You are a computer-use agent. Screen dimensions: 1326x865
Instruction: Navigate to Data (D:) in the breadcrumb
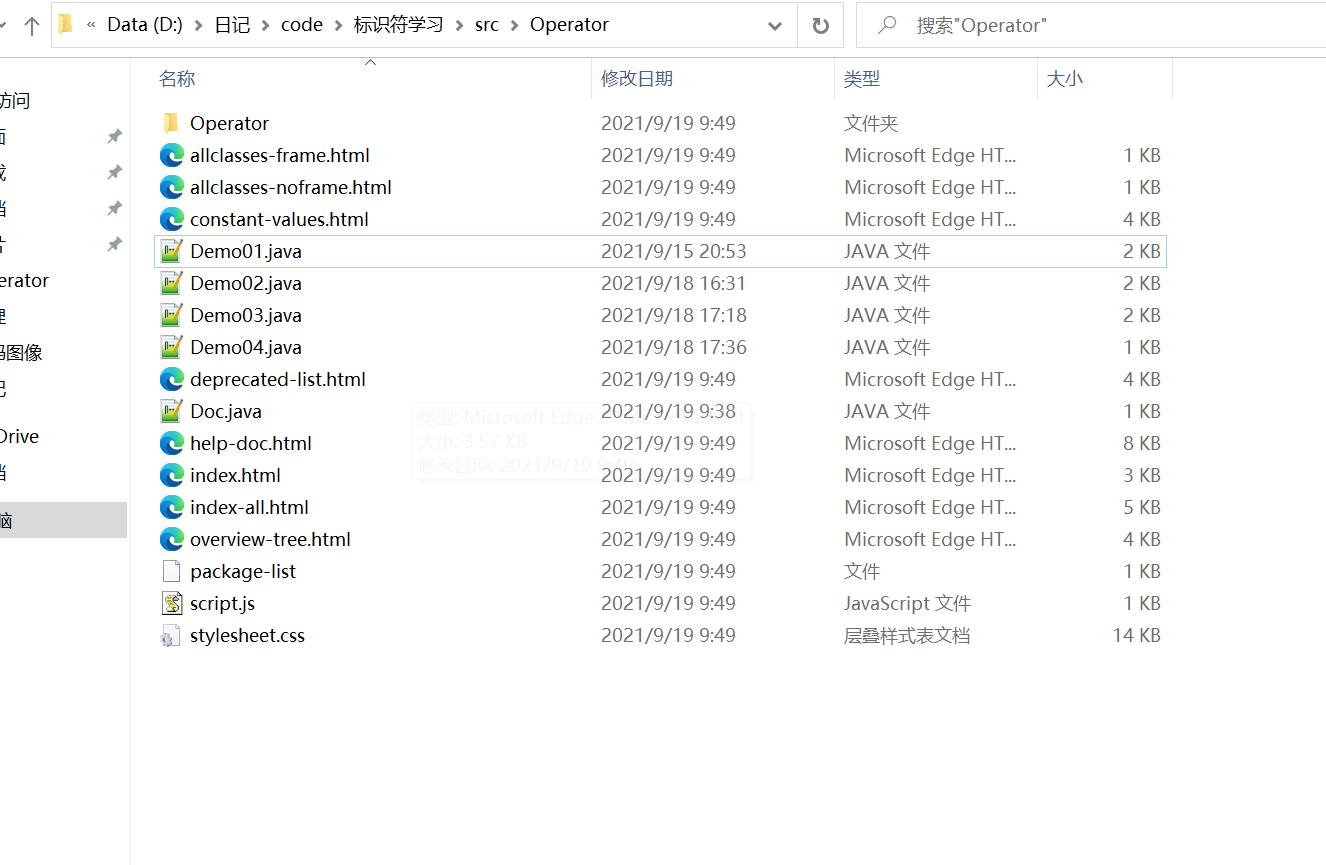(145, 25)
